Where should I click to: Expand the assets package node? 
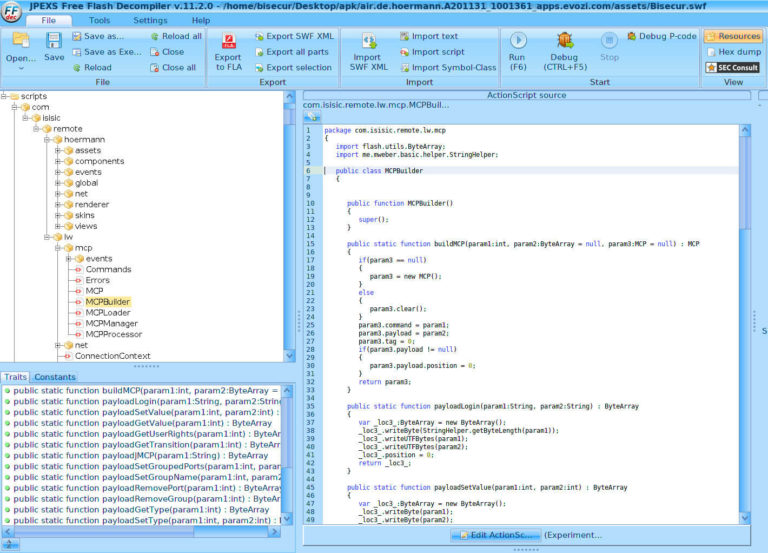[58, 150]
